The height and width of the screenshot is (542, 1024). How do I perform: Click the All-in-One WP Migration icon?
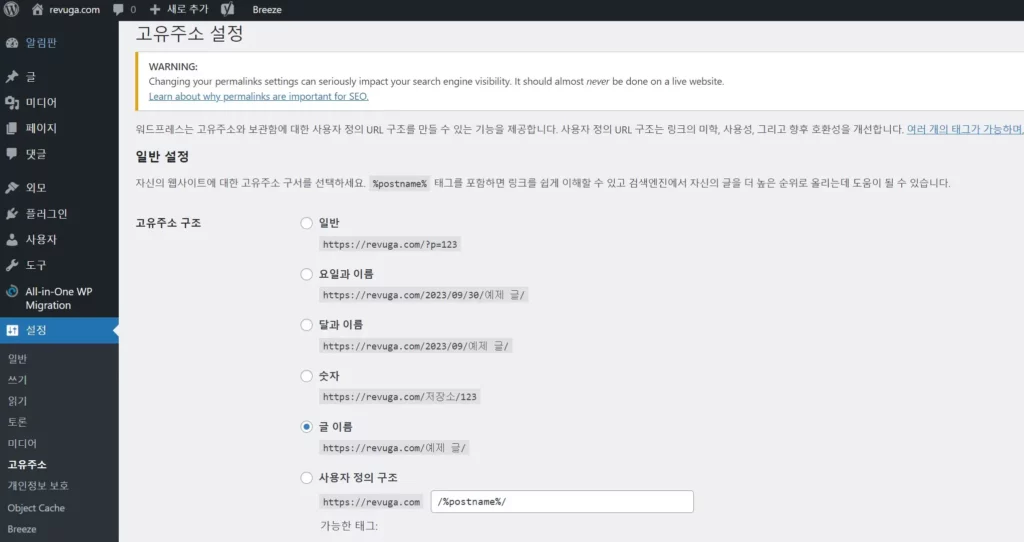click(x=12, y=291)
